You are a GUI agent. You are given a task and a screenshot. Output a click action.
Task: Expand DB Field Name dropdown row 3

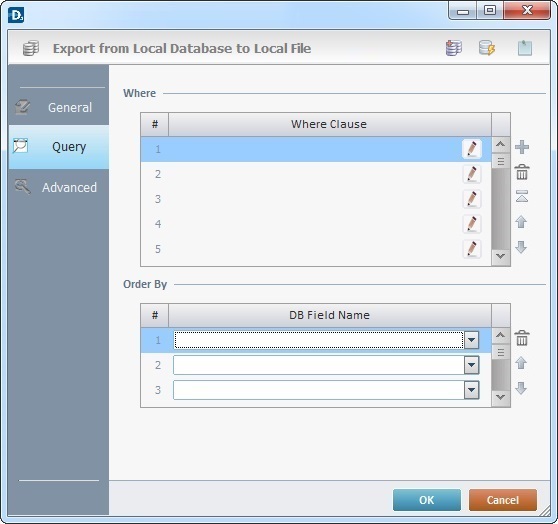tap(472, 390)
